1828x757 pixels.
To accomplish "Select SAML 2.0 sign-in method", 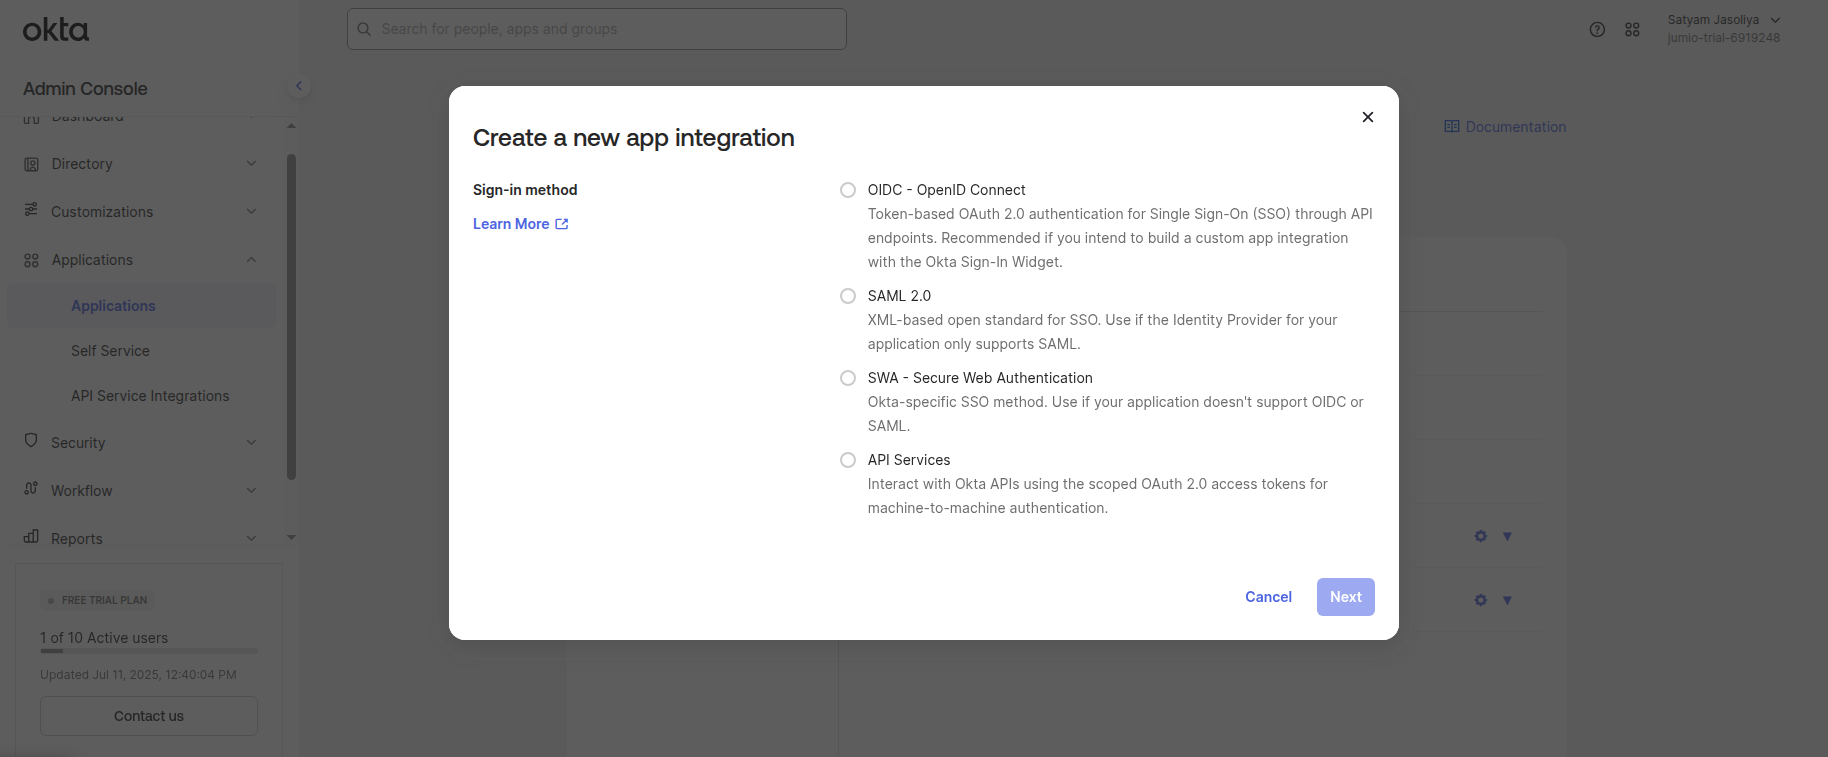I will coord(848,296).
